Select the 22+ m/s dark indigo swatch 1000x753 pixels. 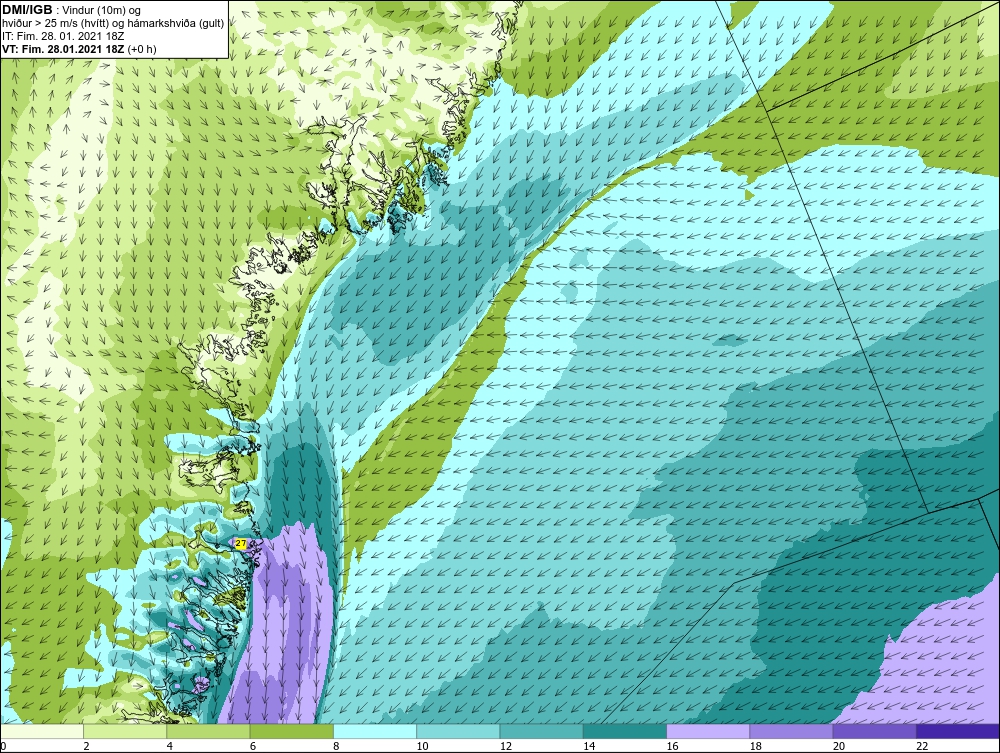957,731
